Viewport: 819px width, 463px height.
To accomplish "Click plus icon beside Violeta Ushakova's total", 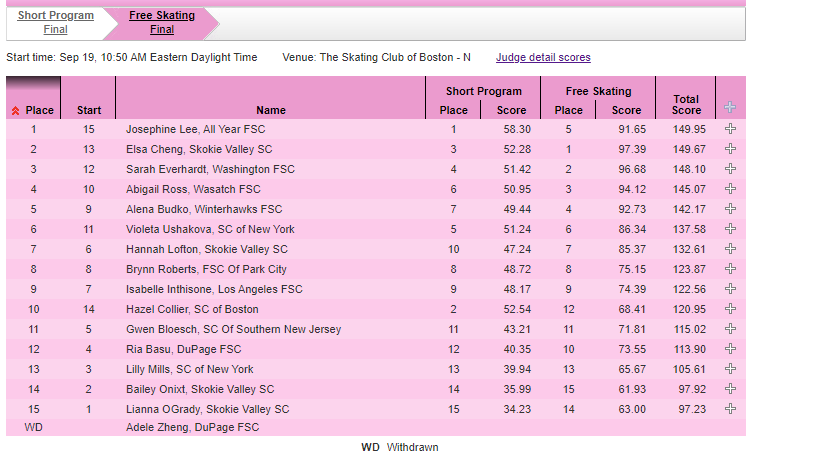I will click(x=730, y=229).
